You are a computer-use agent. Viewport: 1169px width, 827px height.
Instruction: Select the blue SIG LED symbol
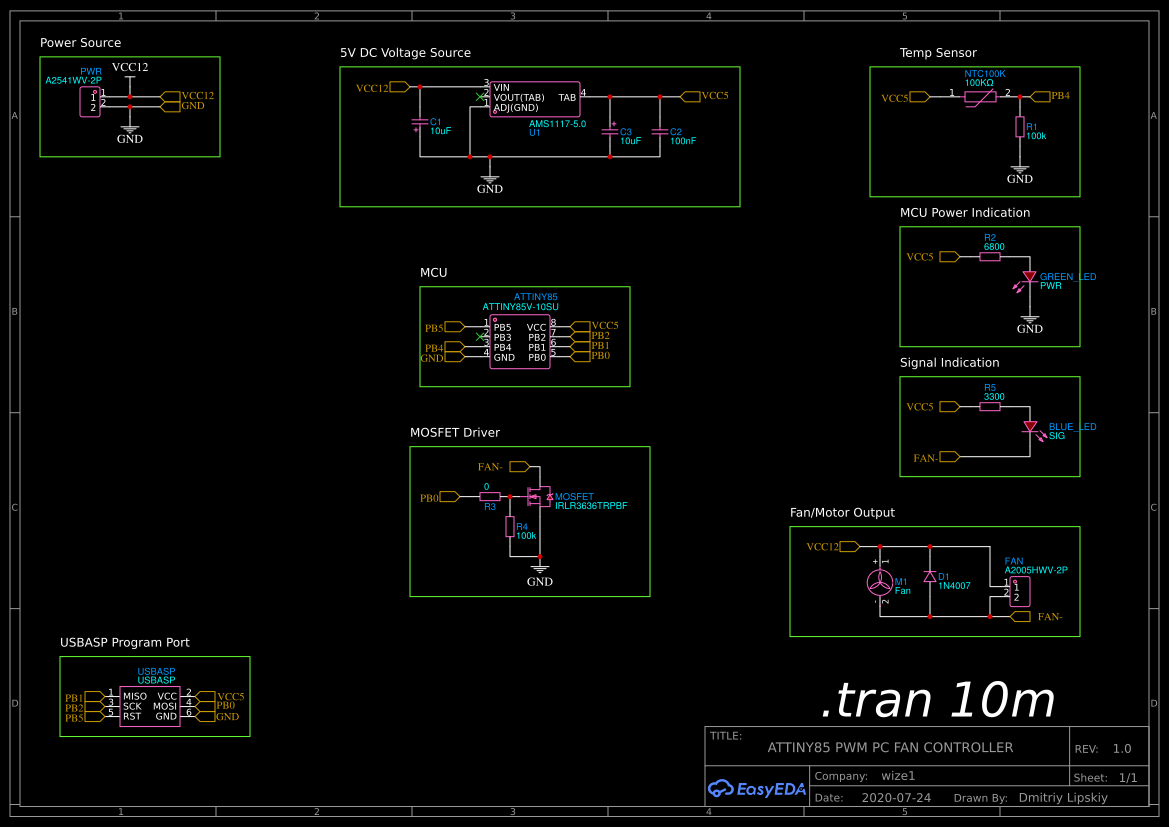[x=1029, y=427]
